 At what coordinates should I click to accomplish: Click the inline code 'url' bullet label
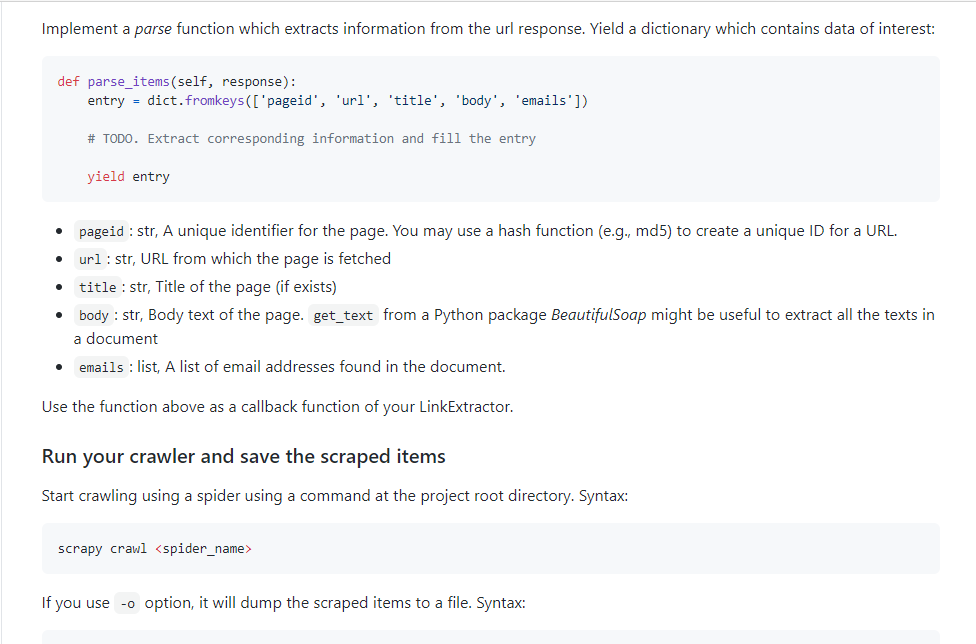[x=90, y=259]
